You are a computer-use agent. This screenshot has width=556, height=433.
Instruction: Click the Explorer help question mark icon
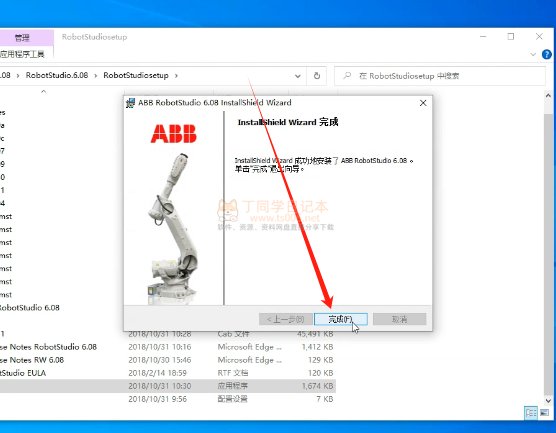(546, 54)
